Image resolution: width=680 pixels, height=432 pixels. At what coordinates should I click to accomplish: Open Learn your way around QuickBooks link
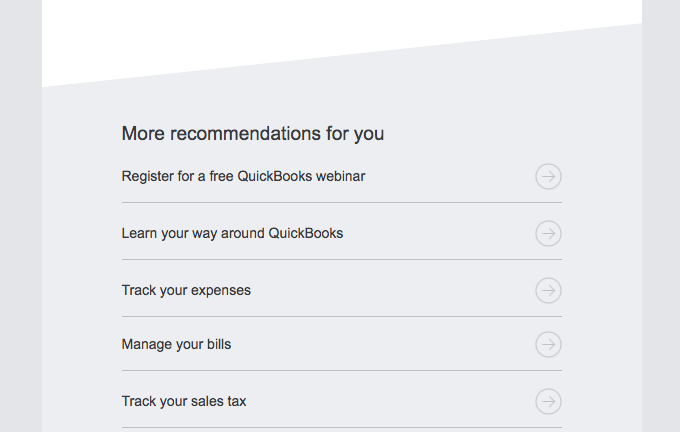(x=232, y=233)
